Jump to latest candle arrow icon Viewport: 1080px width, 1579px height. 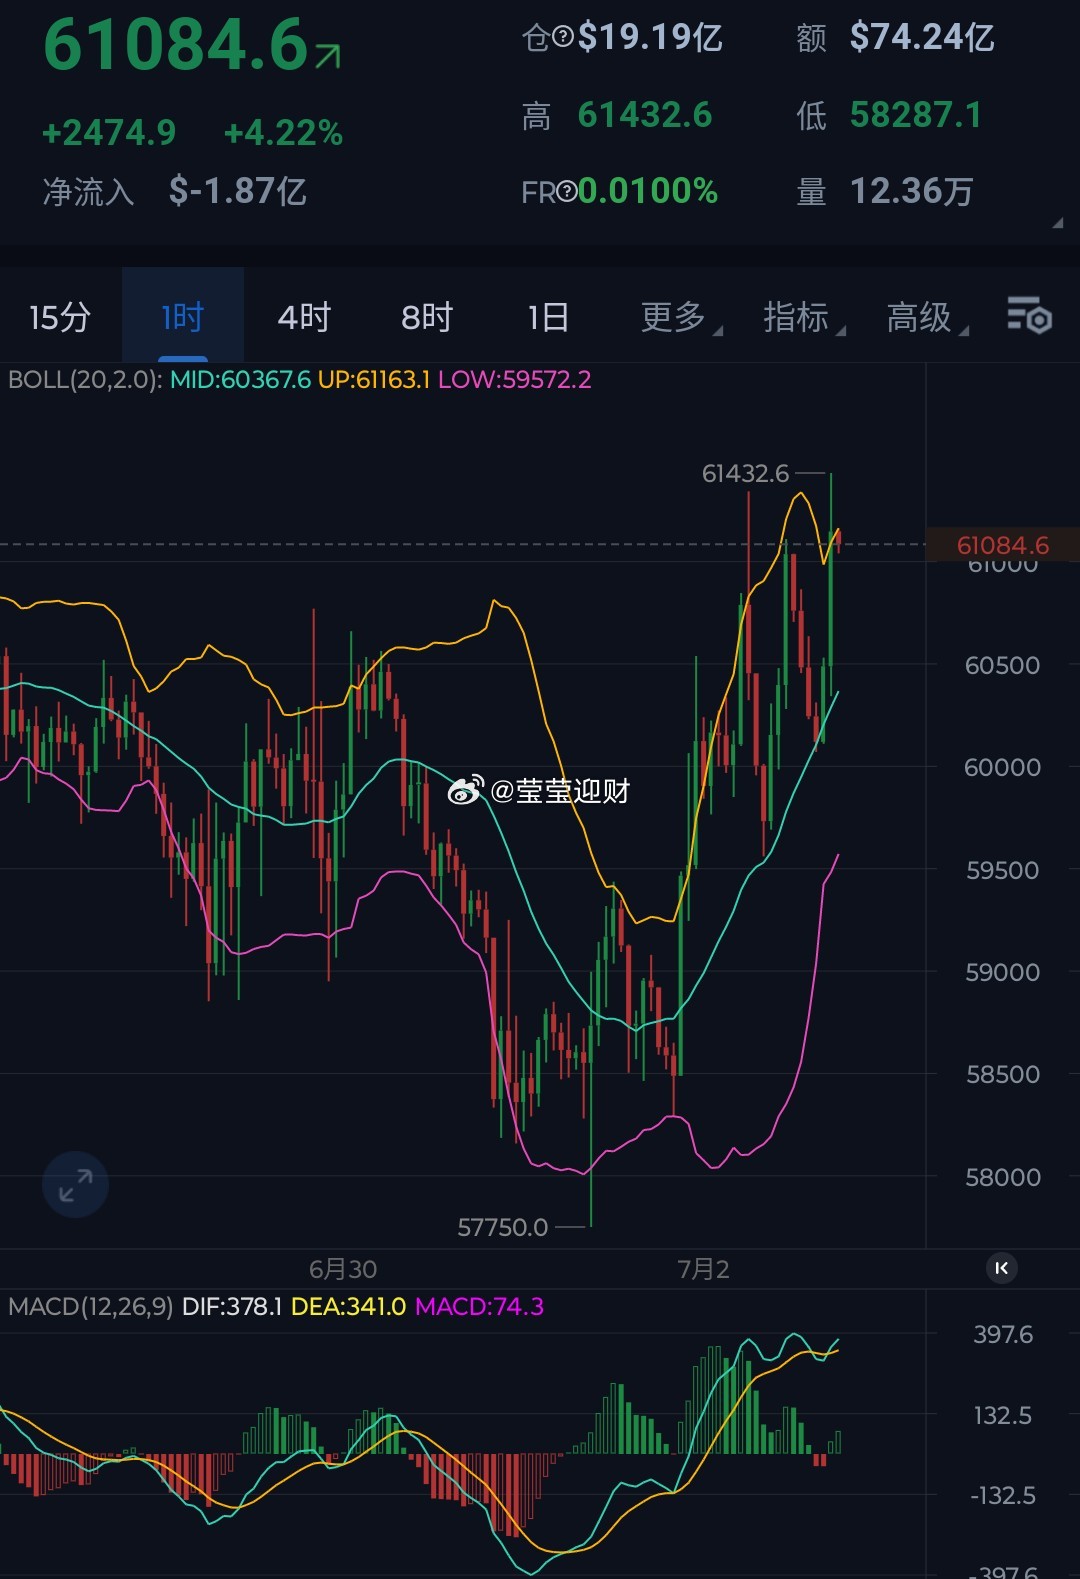[1001, 1268]
